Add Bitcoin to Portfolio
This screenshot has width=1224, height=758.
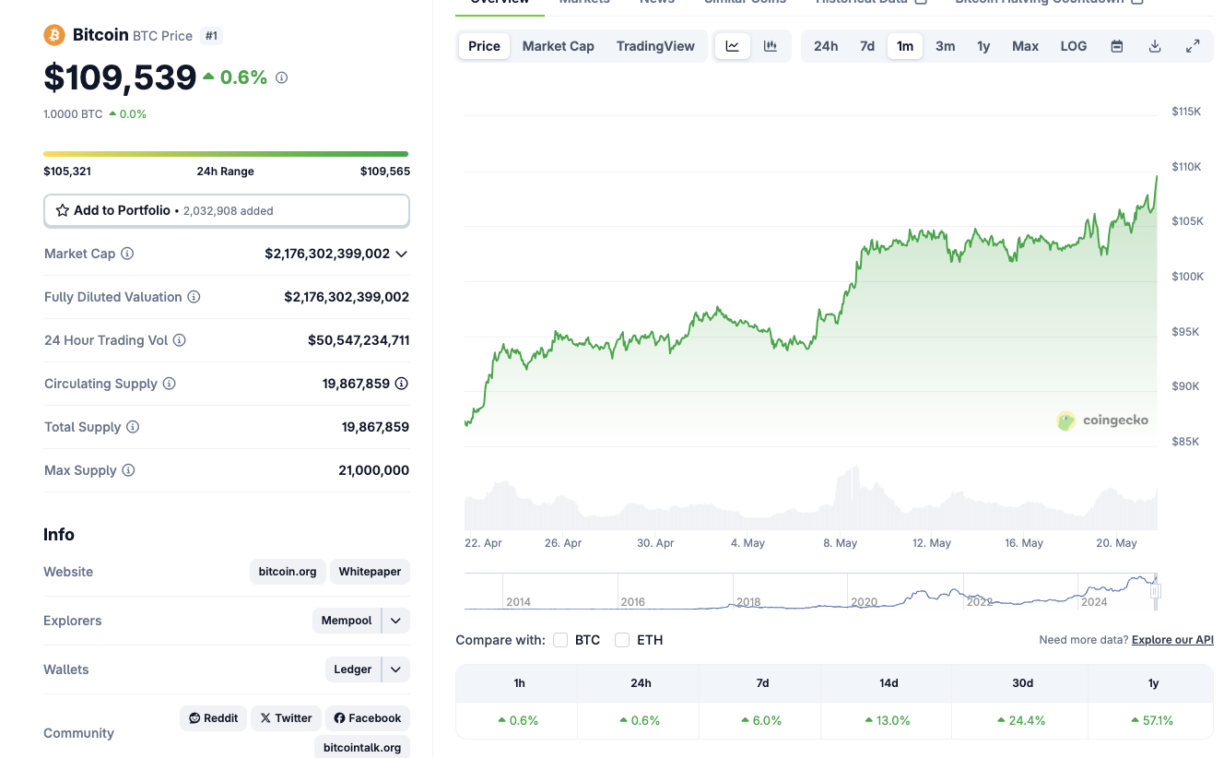[x=226, y=210]
